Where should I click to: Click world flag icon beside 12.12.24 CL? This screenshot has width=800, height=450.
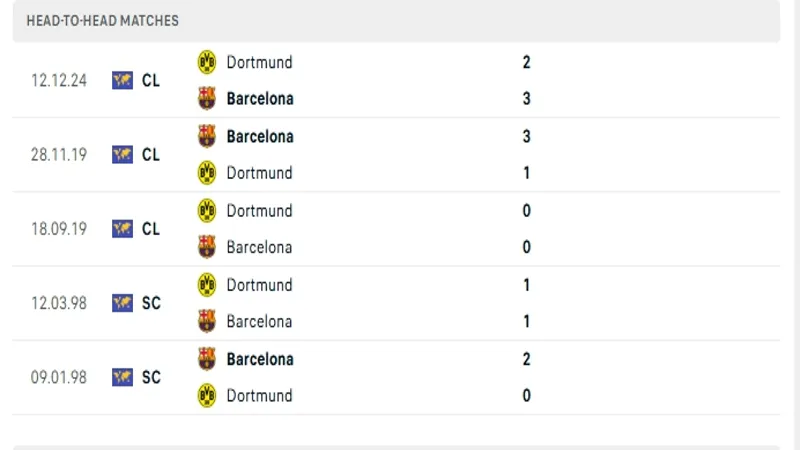[122, 80]
